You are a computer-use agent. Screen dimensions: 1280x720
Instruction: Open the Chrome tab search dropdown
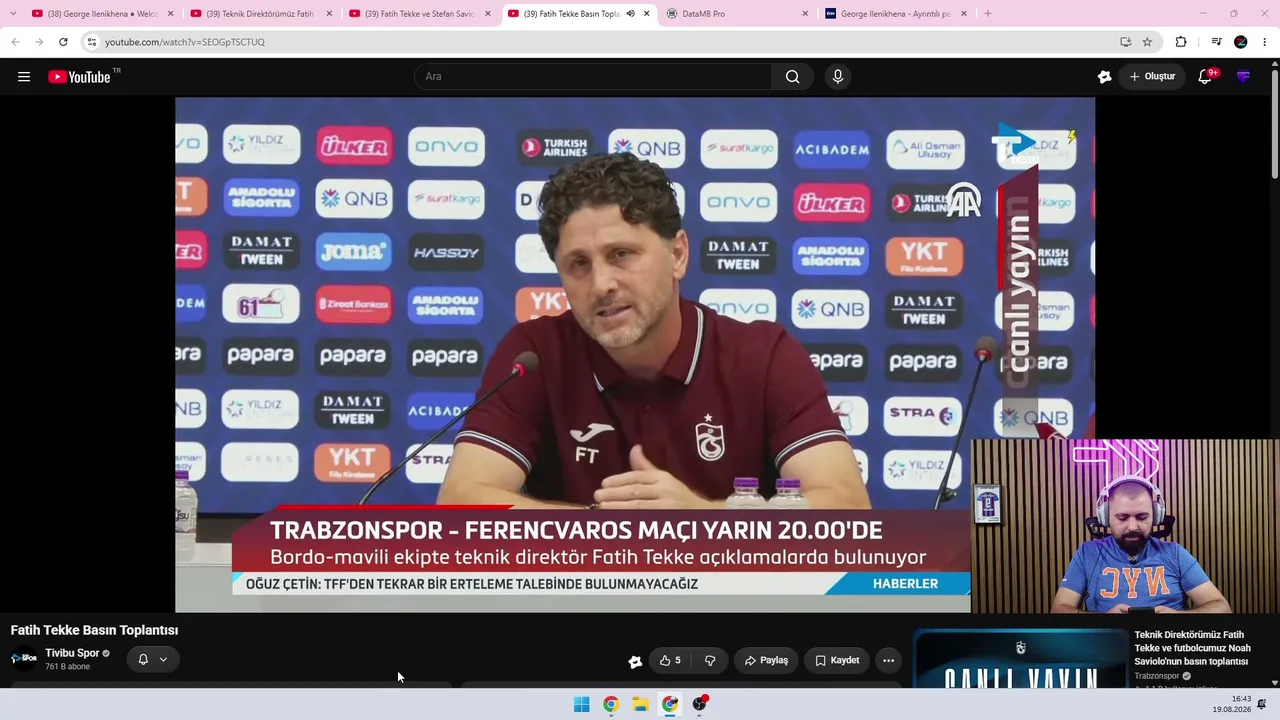(13, 14)
